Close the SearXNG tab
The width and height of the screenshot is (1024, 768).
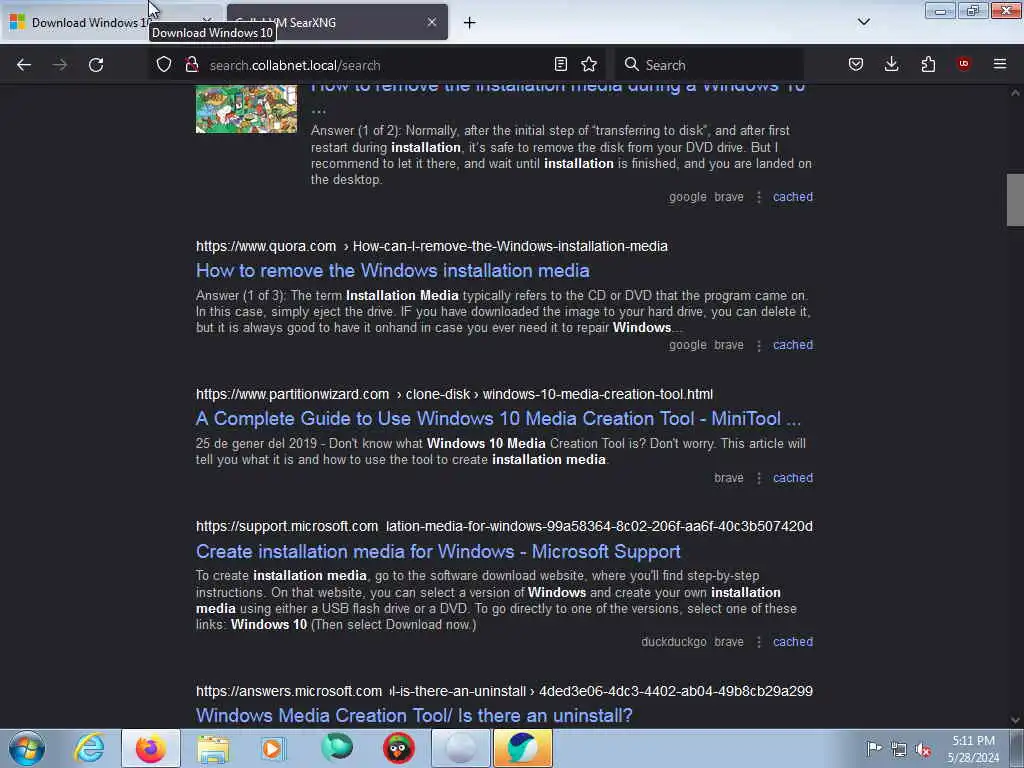(432, 22)
